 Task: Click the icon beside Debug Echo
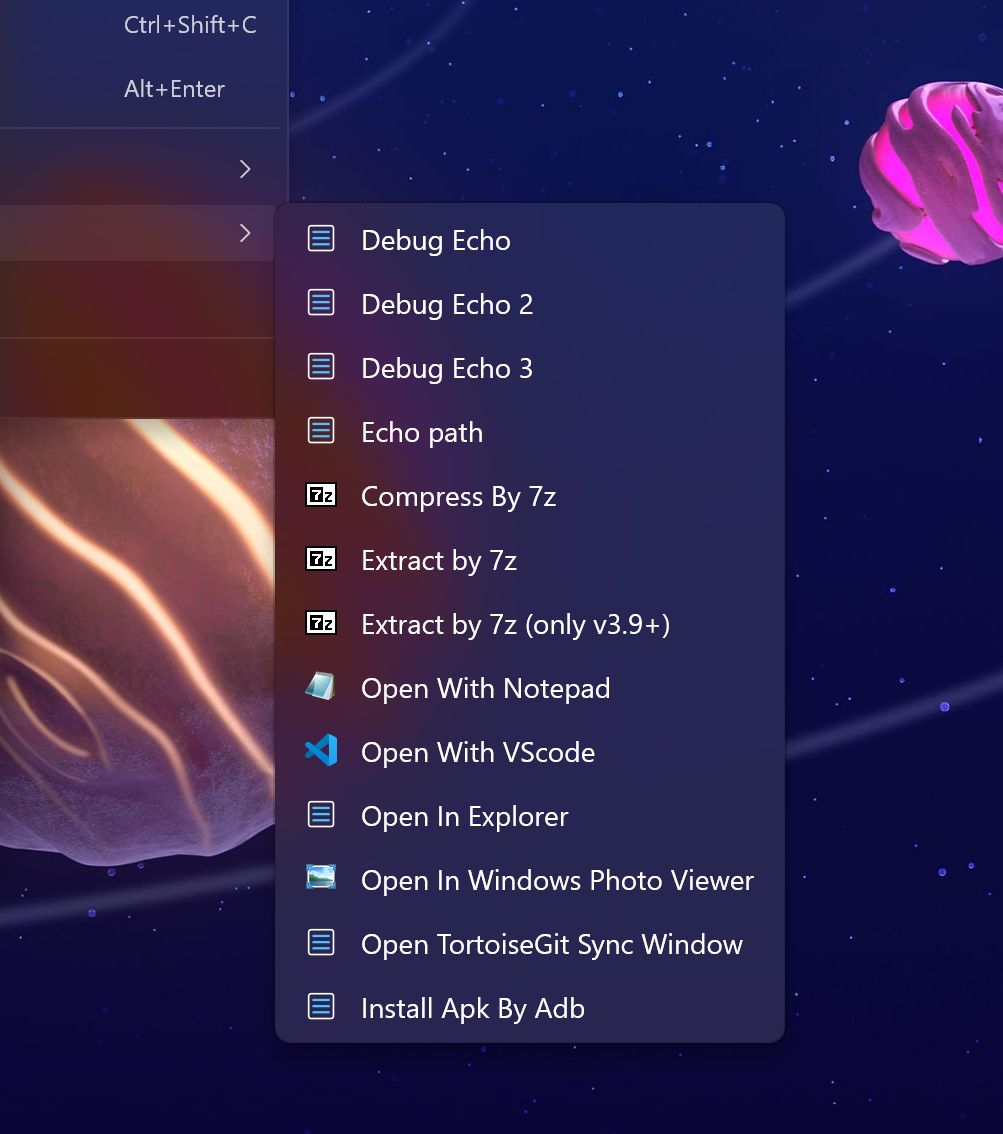321,239
